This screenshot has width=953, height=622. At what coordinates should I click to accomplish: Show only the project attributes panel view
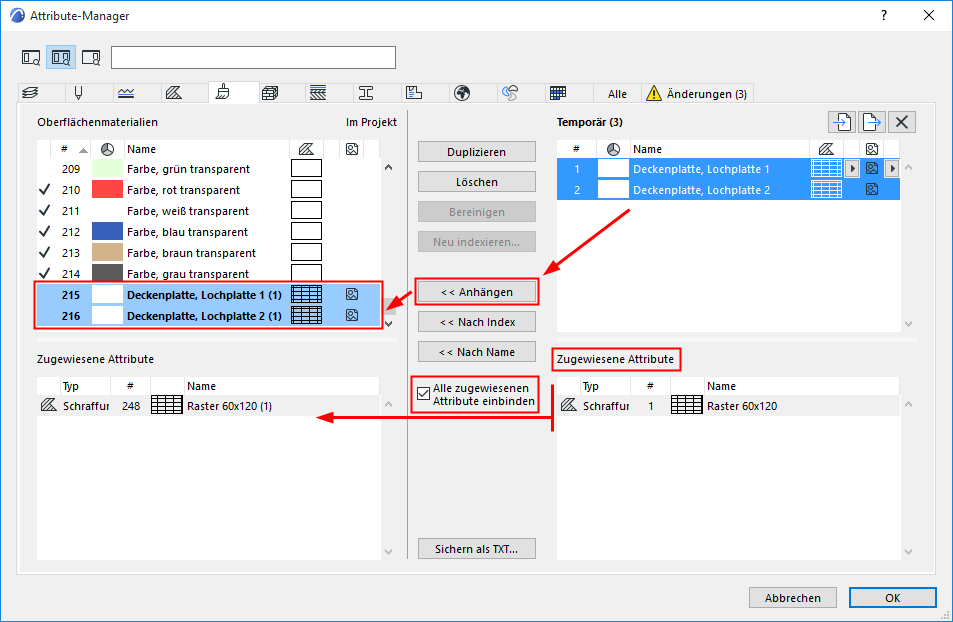[31, 58]
